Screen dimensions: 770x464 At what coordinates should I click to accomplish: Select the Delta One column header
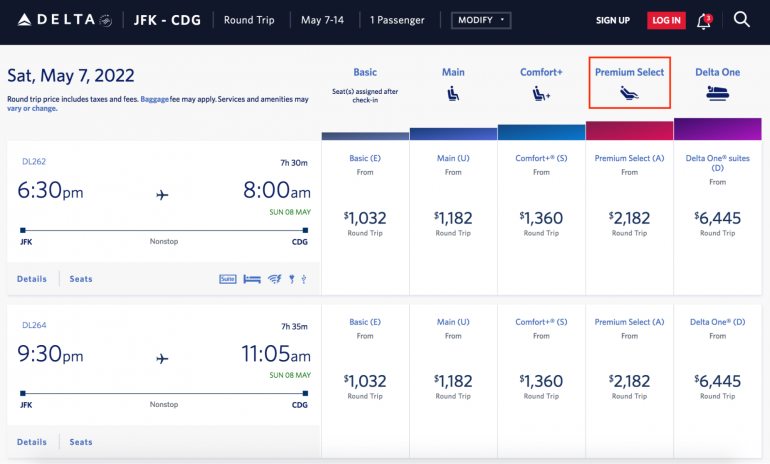717,72
